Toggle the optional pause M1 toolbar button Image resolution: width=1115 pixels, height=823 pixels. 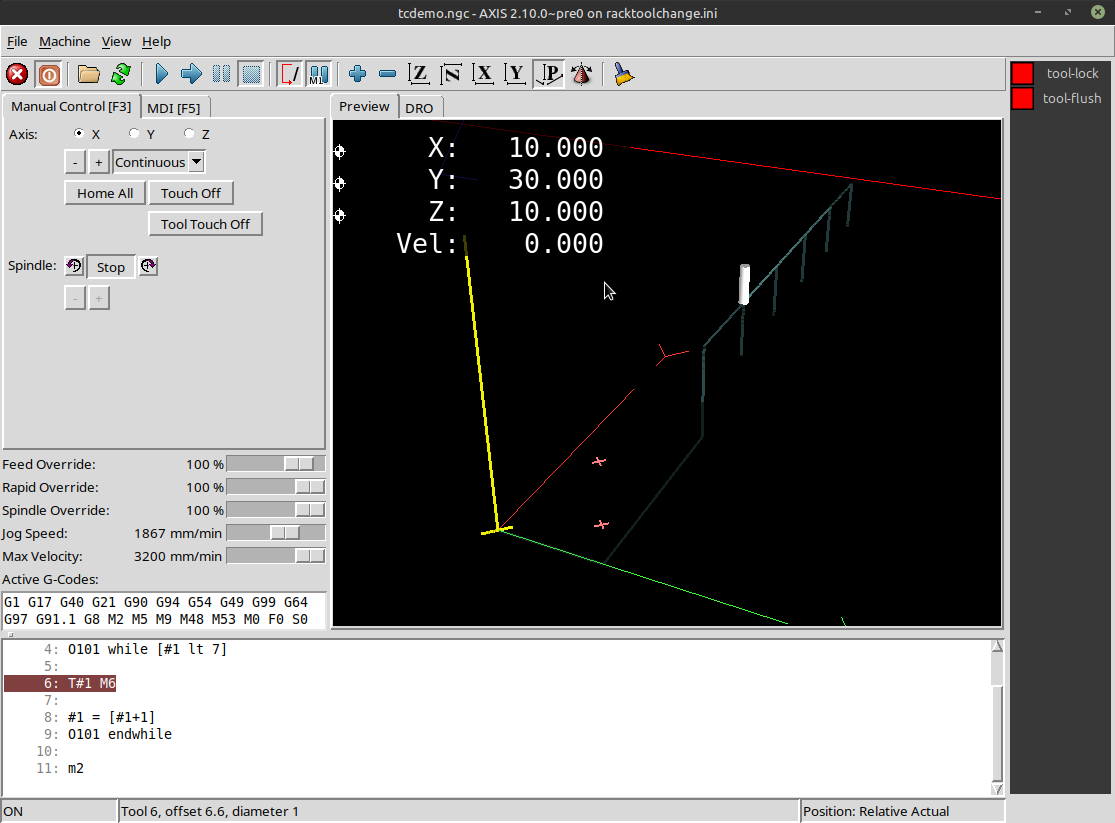point(318,74)
